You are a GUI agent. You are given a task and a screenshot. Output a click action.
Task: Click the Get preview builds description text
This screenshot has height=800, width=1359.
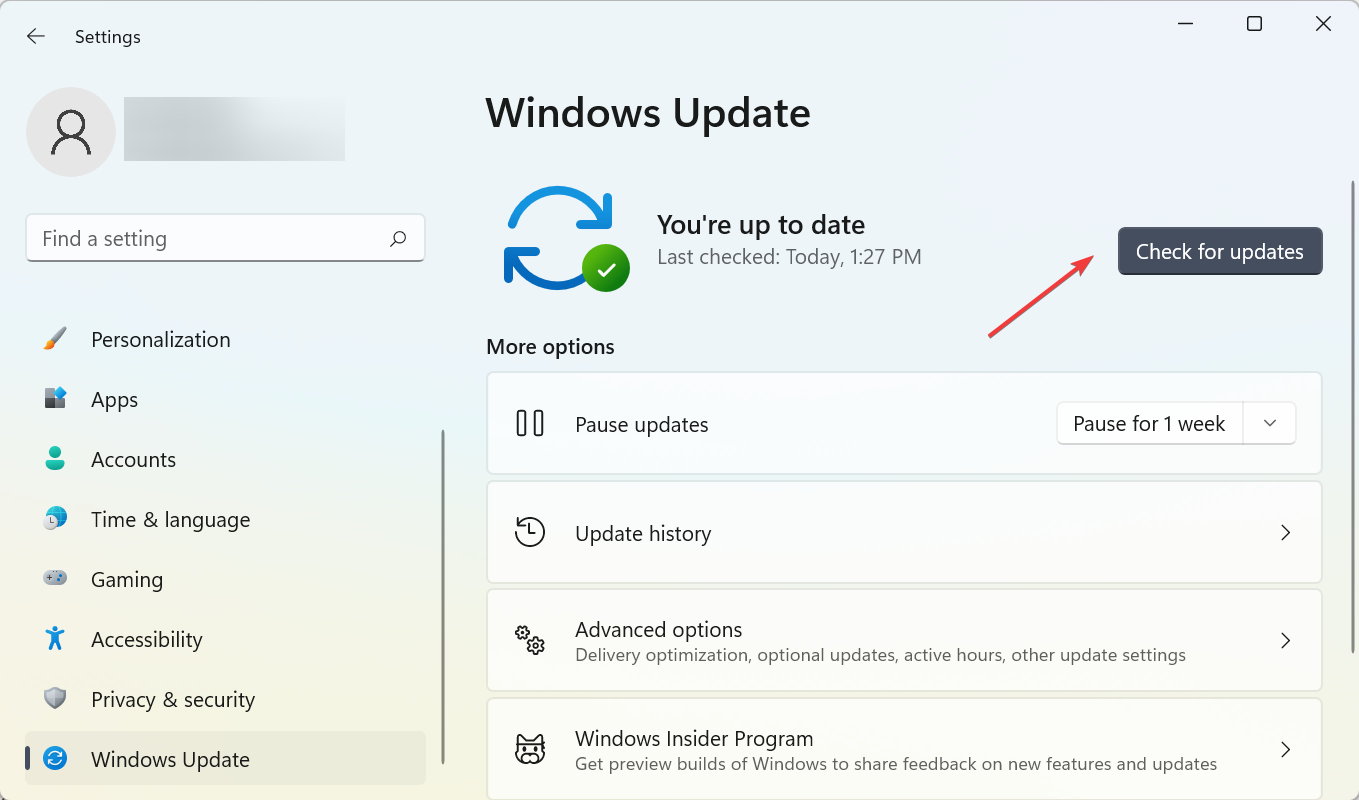click(x=896, y=764)
